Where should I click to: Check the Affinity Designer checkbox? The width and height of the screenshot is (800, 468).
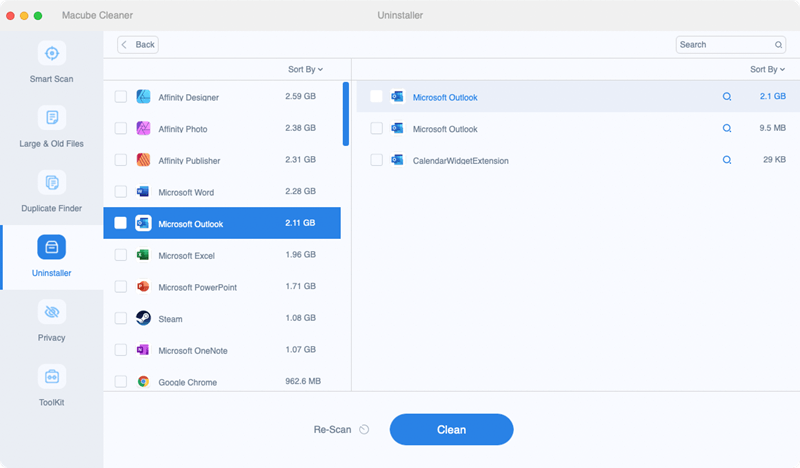coord(121,96)
